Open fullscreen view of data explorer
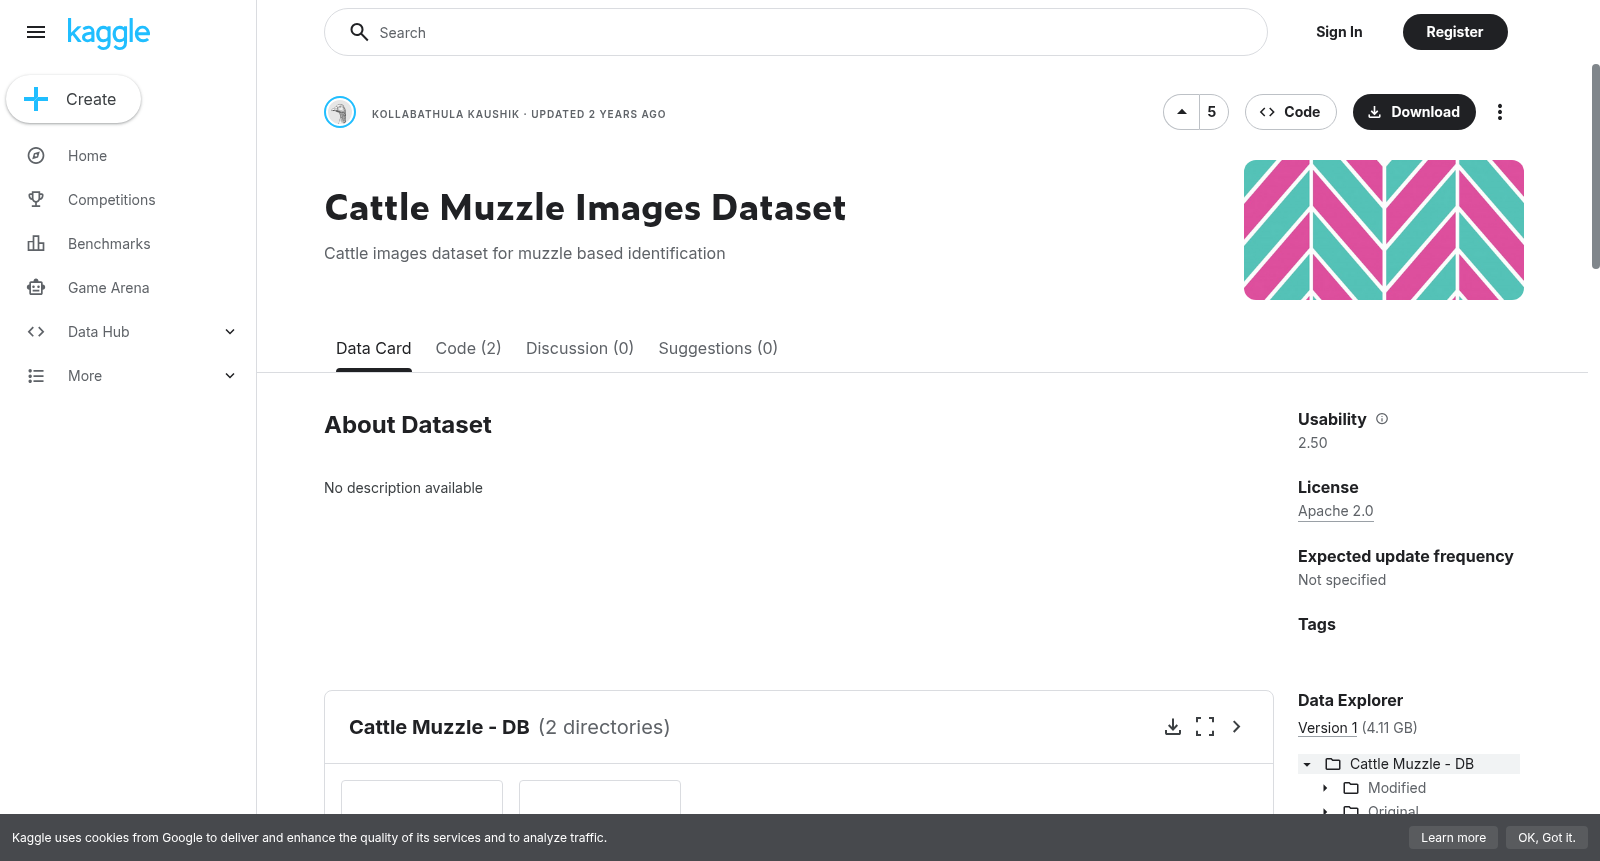Viewport: 1600px width, 861px height. pyautogui.click(x=1205, y=727)
